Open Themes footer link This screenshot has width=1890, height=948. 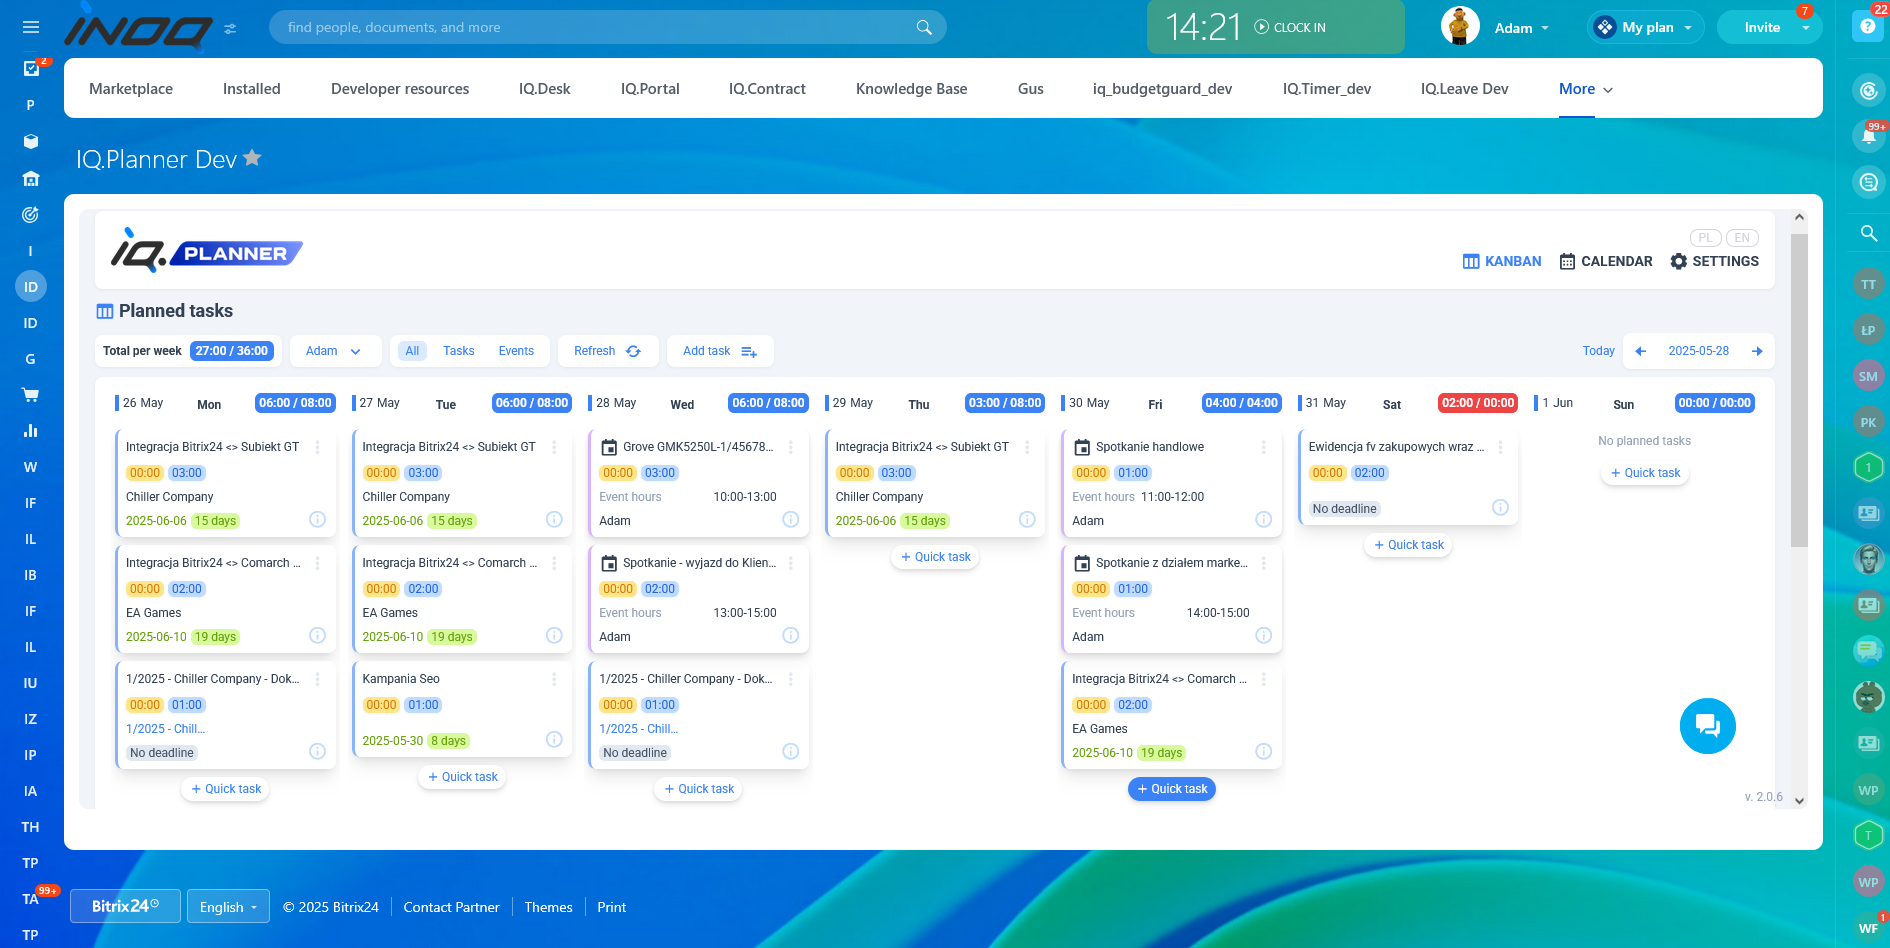click(548, 907)
